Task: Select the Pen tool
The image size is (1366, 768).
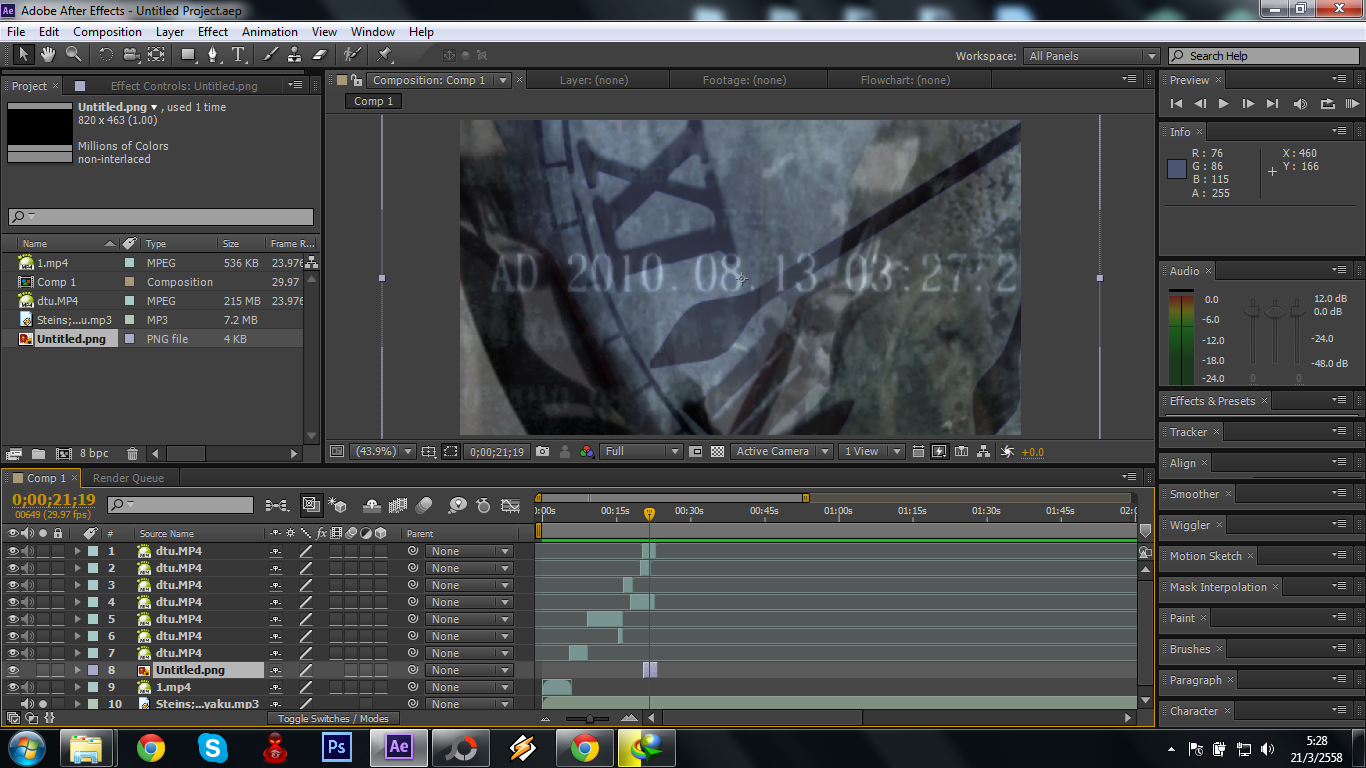Action: (x=213, y=54)
